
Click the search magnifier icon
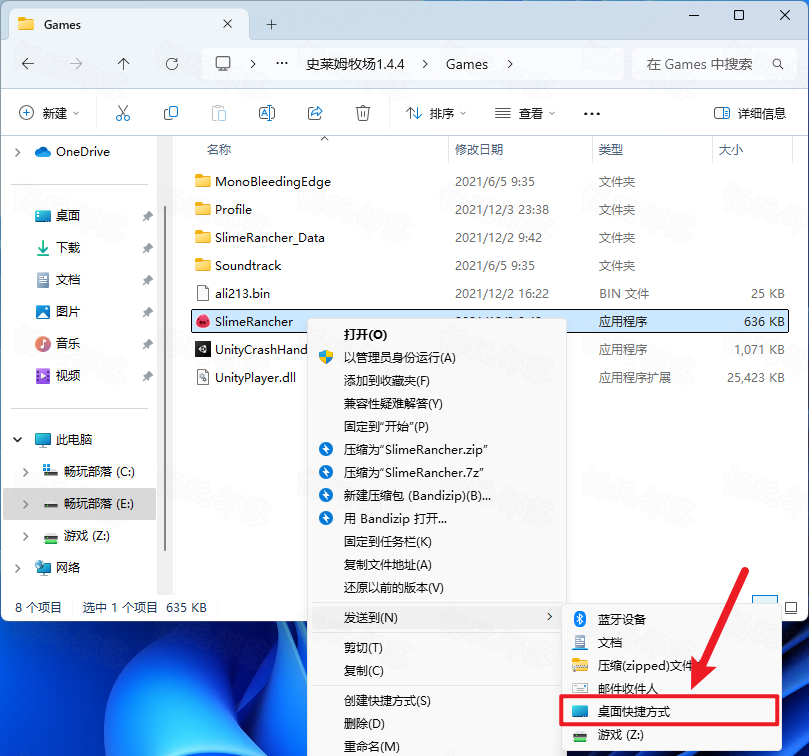click(x=778, y=64)
